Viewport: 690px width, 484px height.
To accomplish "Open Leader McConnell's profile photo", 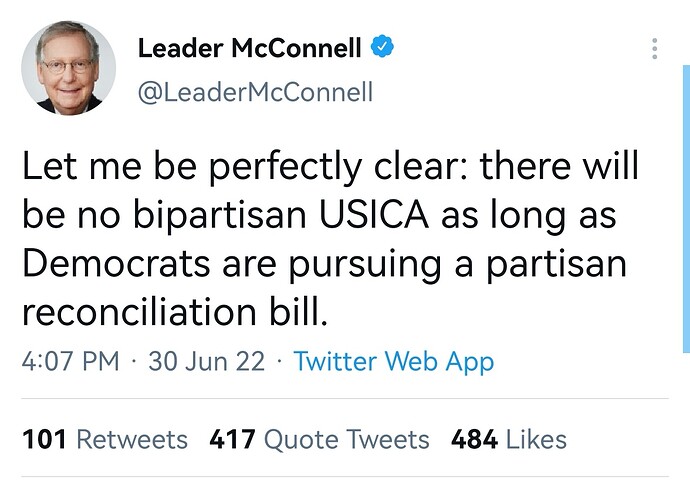I will (x=69, y=68).
